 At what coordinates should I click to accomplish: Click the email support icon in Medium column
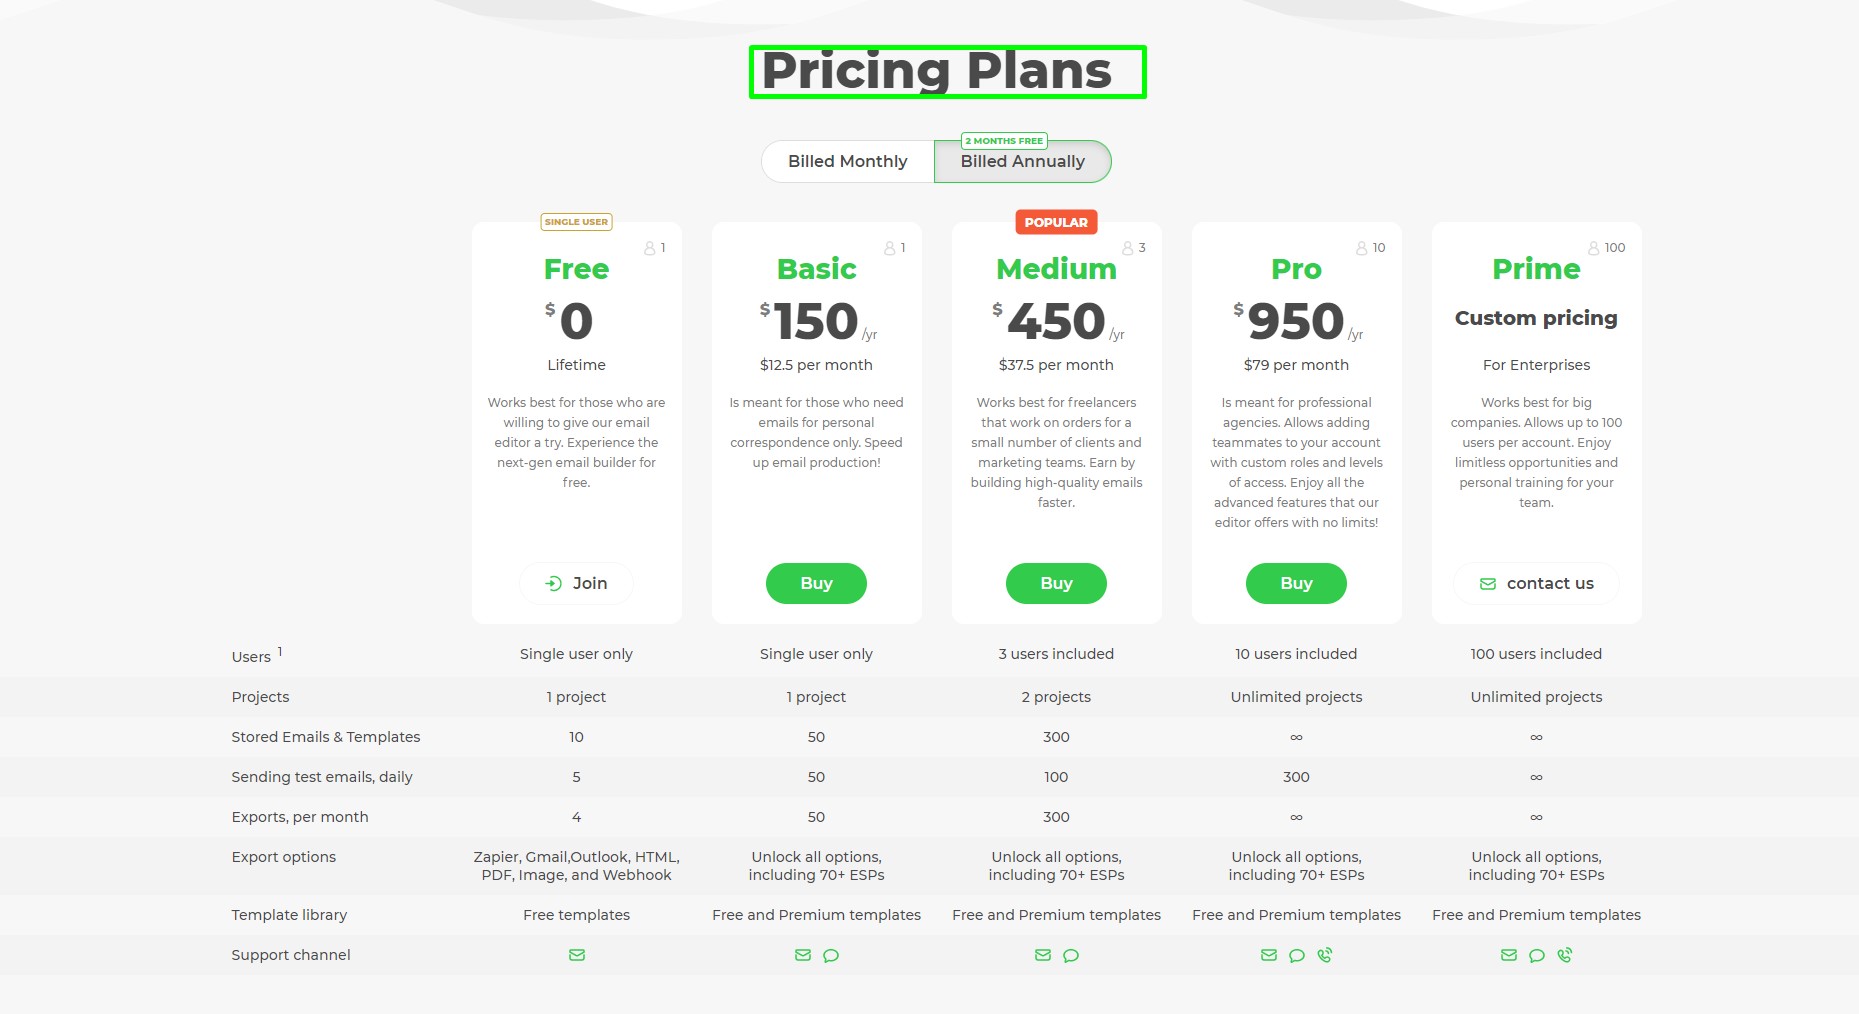coord(1043,955)
